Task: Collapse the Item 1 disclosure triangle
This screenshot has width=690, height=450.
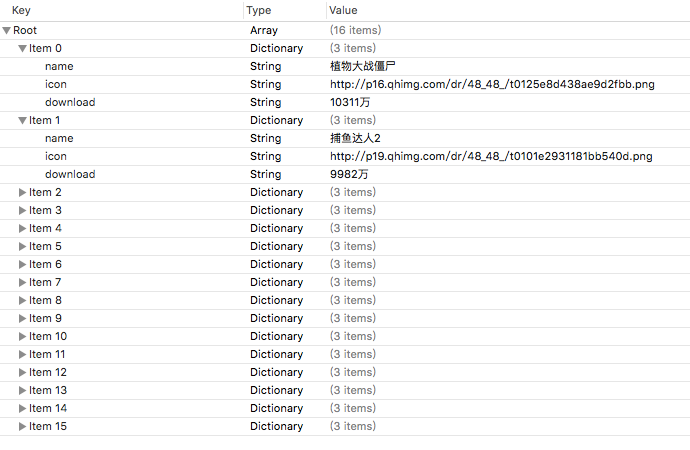Action: 22,121
